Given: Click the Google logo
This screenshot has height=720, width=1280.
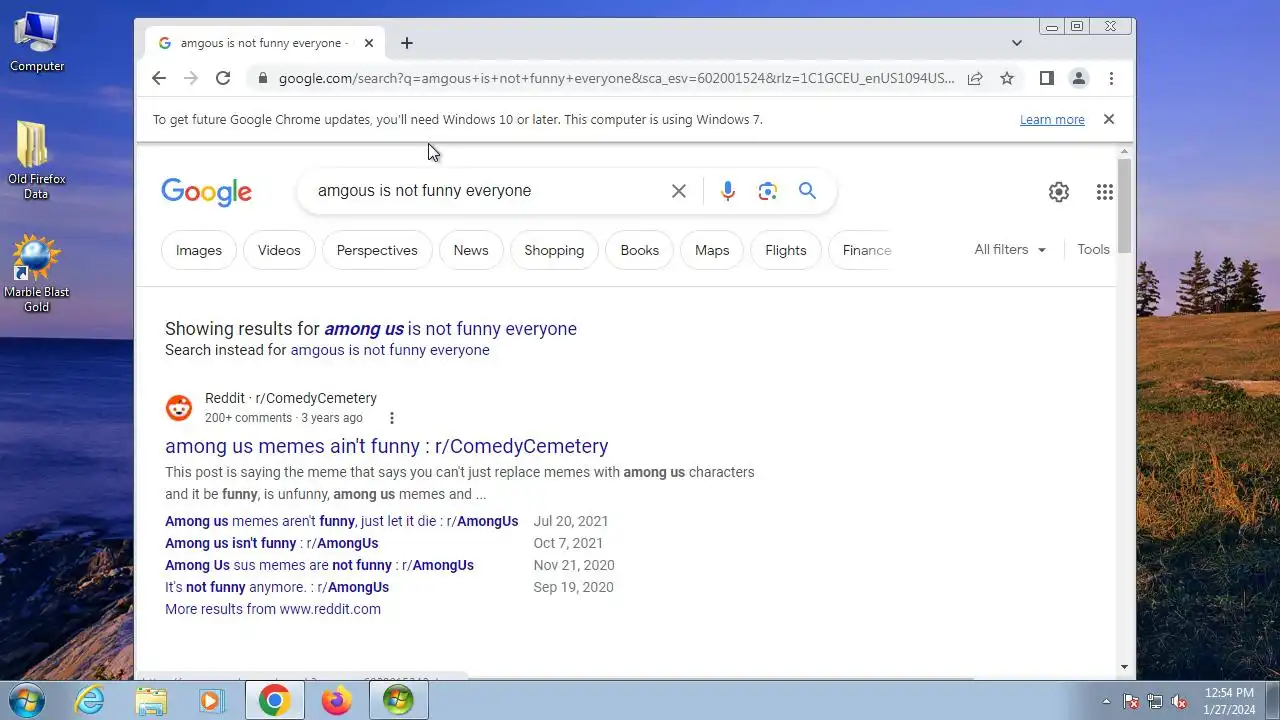Looking at the screenshot, I should [207, 192].
